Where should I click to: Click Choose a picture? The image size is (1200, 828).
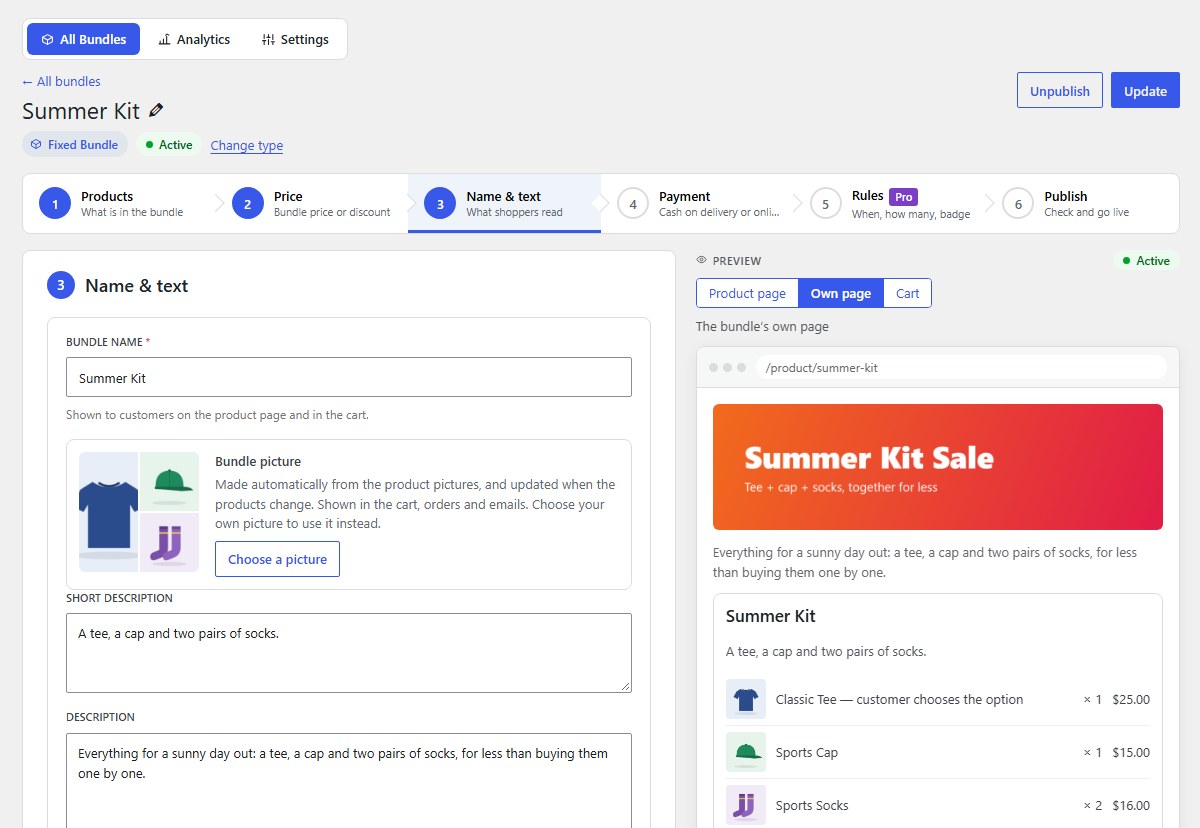point(278,559)
